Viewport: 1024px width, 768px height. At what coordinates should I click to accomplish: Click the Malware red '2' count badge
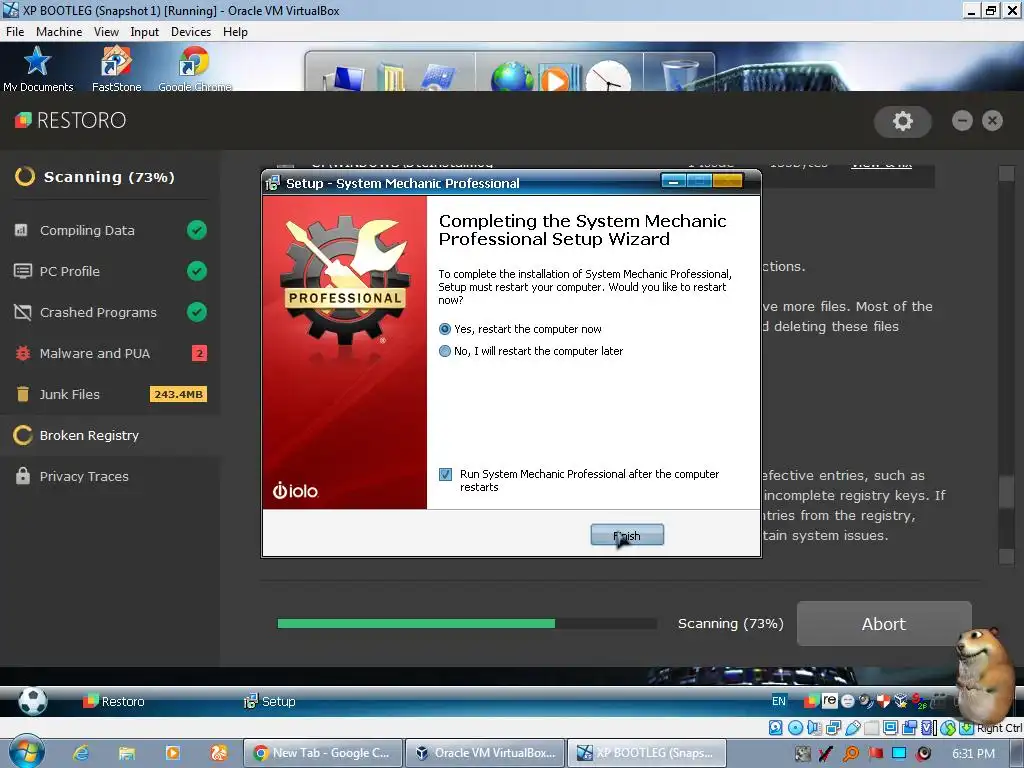click(199, 353)
